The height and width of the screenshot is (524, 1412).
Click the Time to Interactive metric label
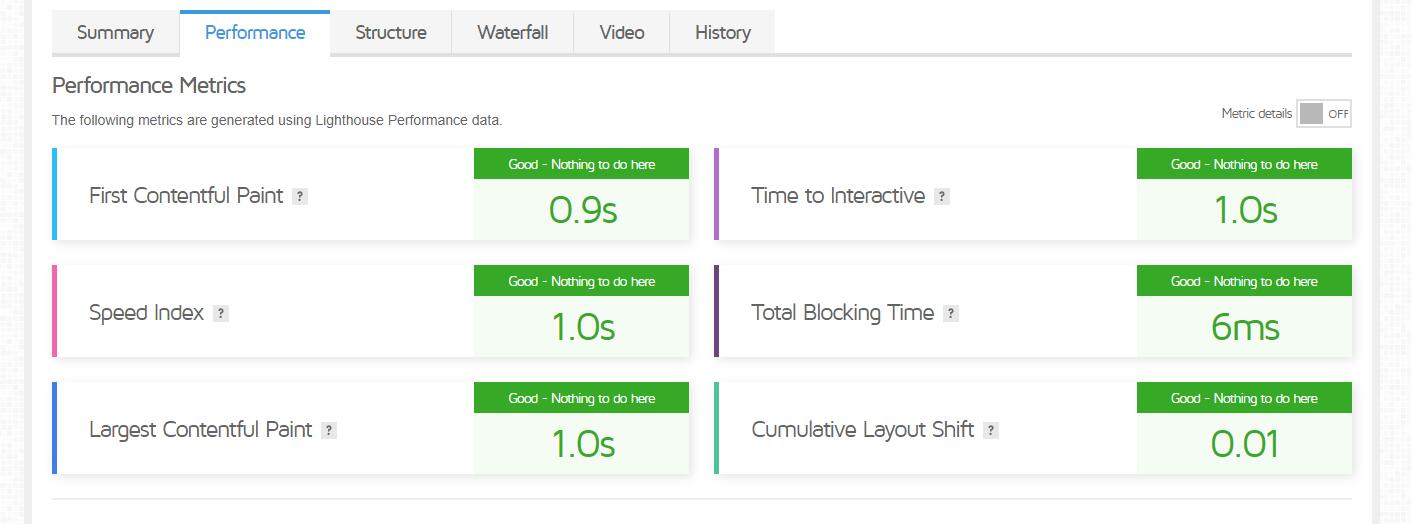click(838, 196)
